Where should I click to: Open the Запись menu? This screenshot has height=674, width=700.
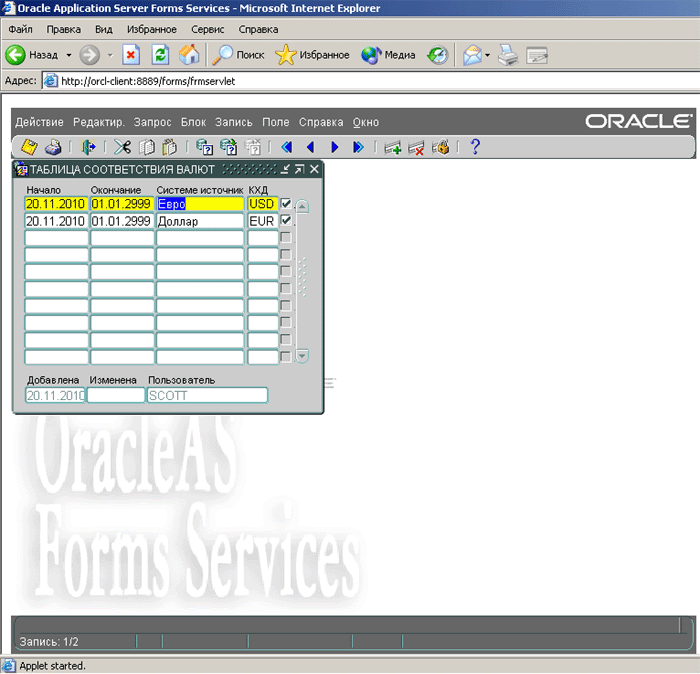pyautogui.click(x=233, y=122)
